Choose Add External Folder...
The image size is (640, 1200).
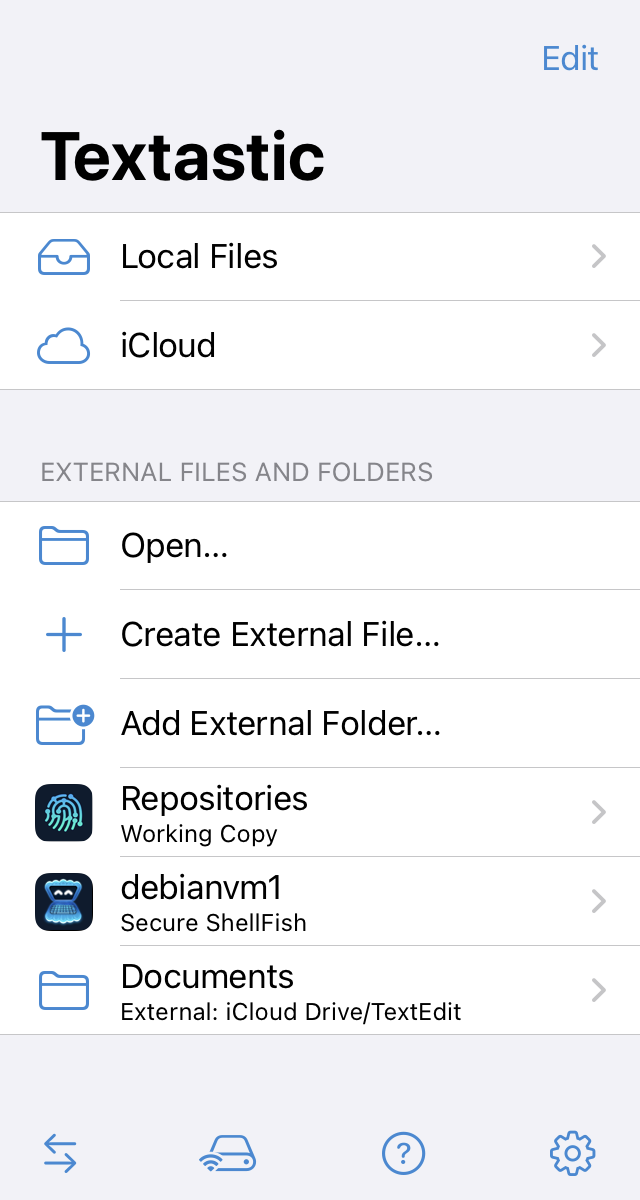281,724
